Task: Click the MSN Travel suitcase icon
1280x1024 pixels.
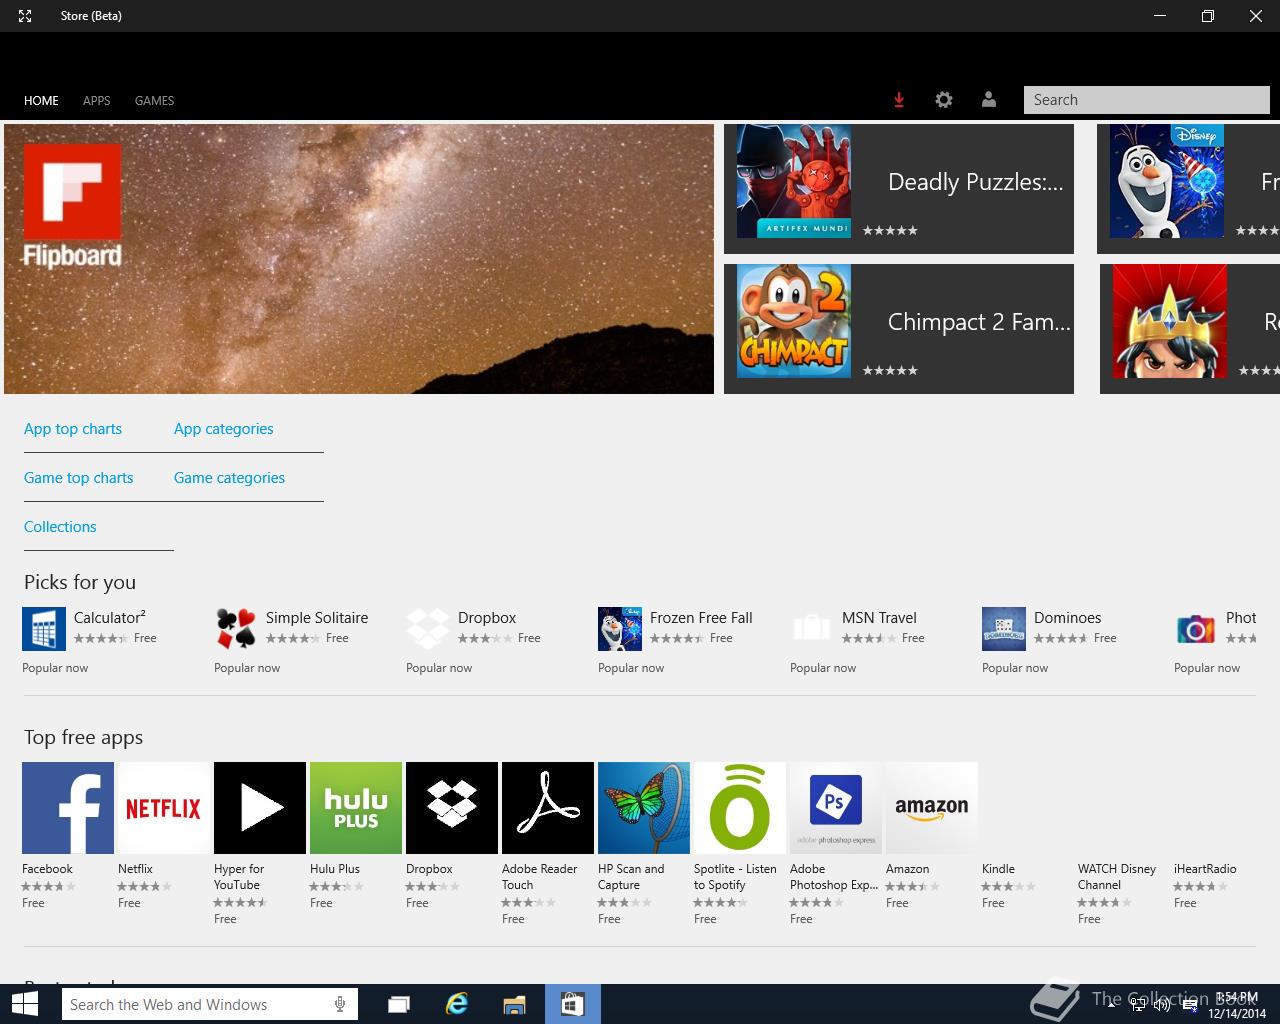Action: click(x=812, y=629)
